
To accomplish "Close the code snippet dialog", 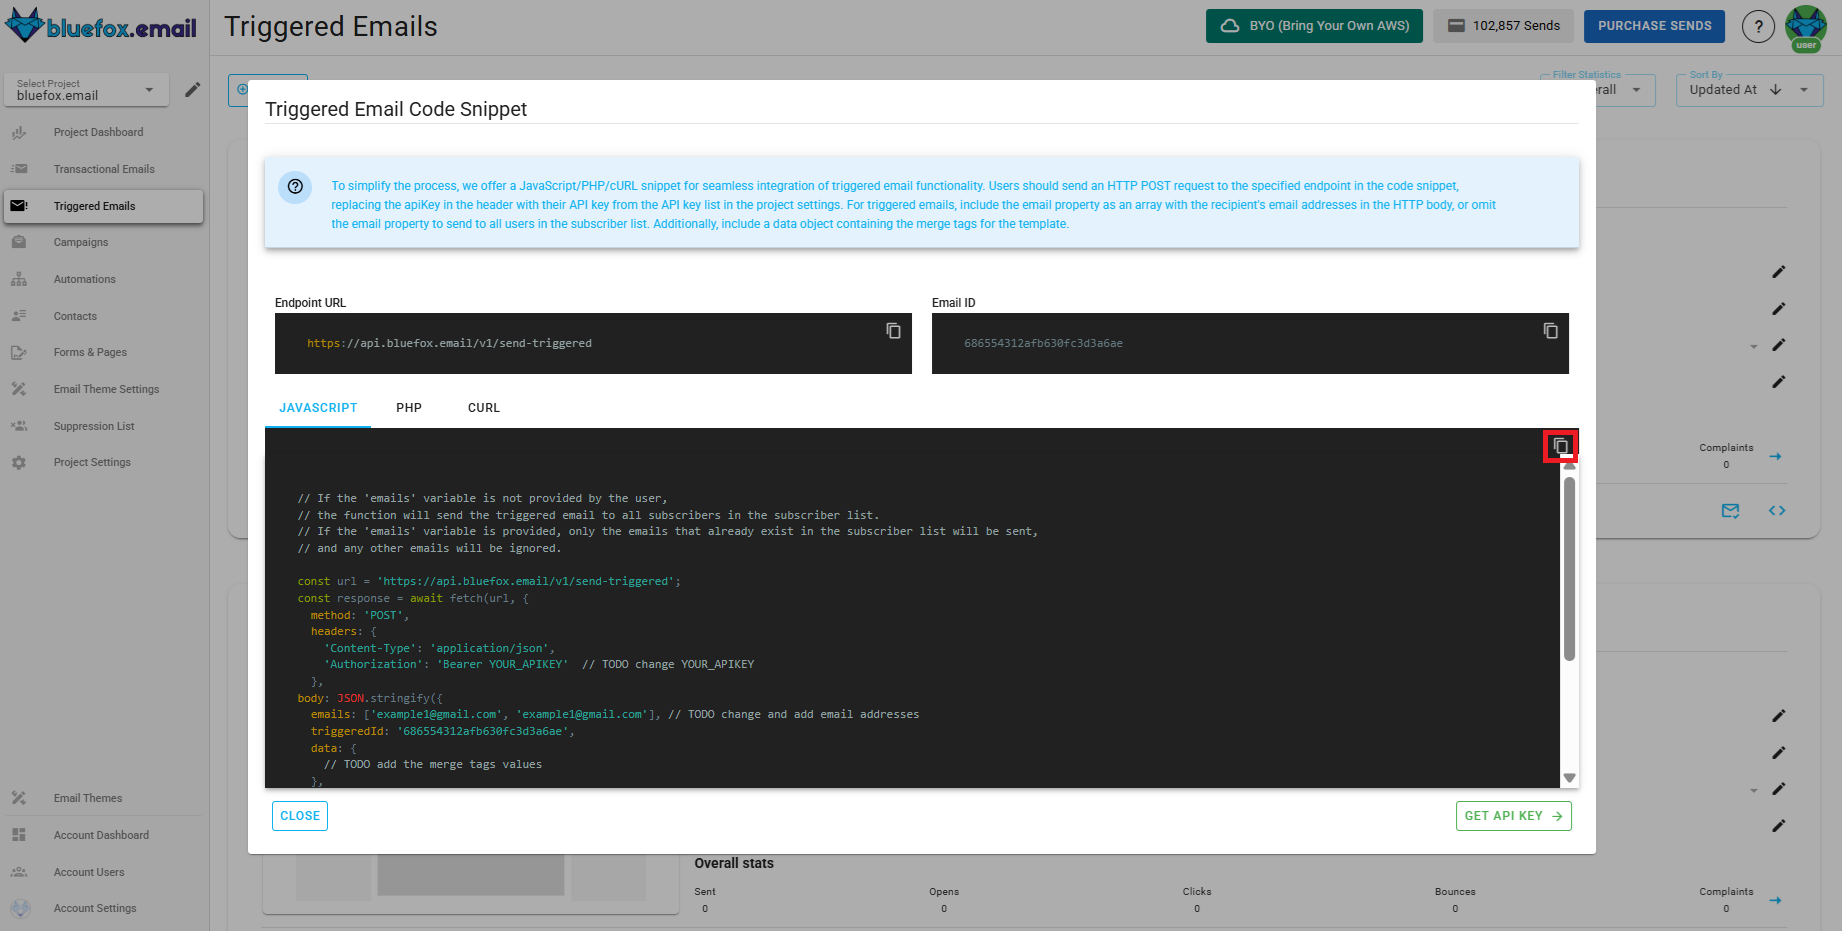I will click(299, 815).
